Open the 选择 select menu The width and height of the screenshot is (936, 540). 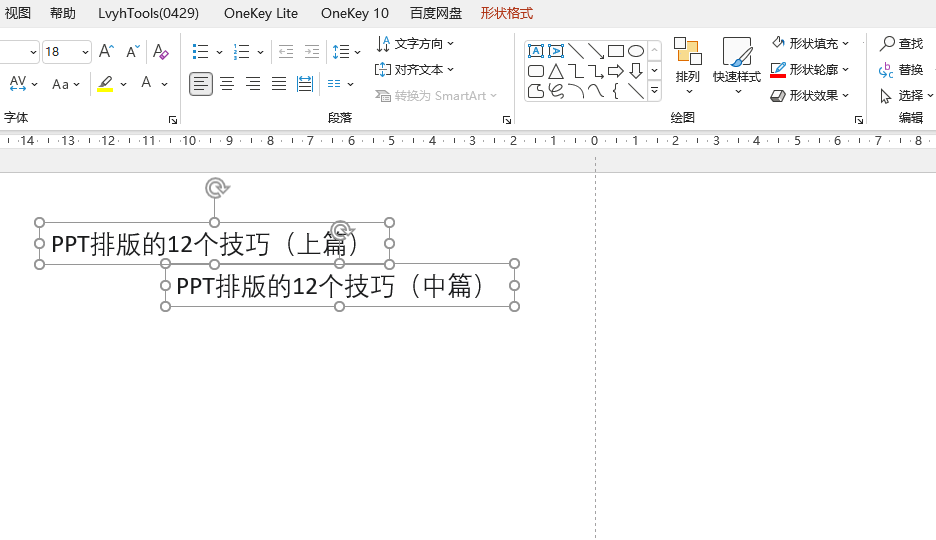906,95
